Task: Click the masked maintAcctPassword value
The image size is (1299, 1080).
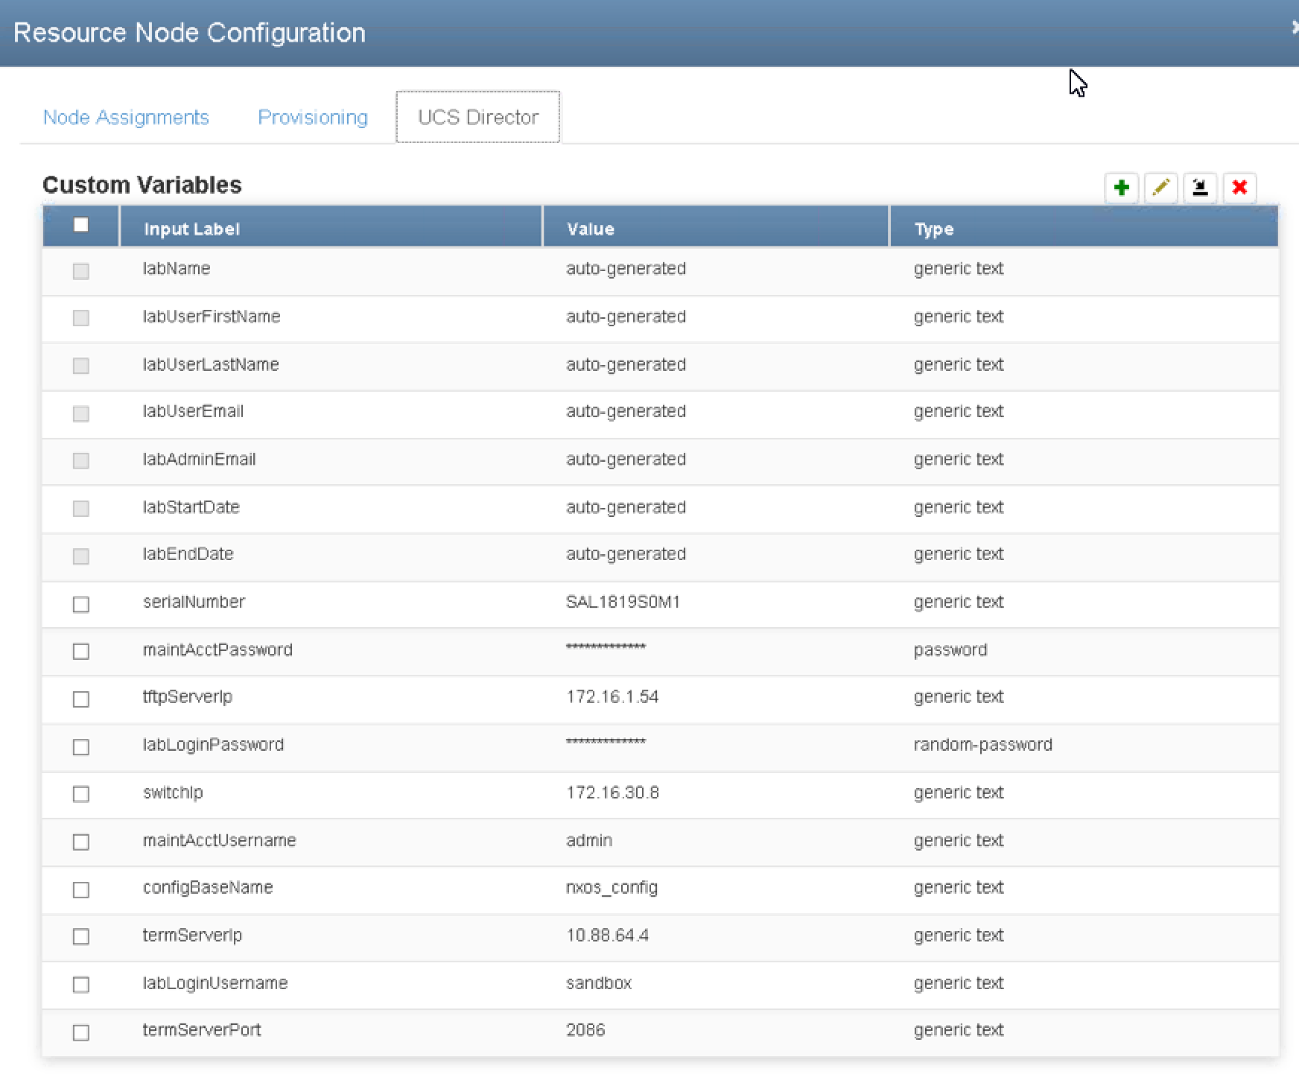Action: (606, 648)
